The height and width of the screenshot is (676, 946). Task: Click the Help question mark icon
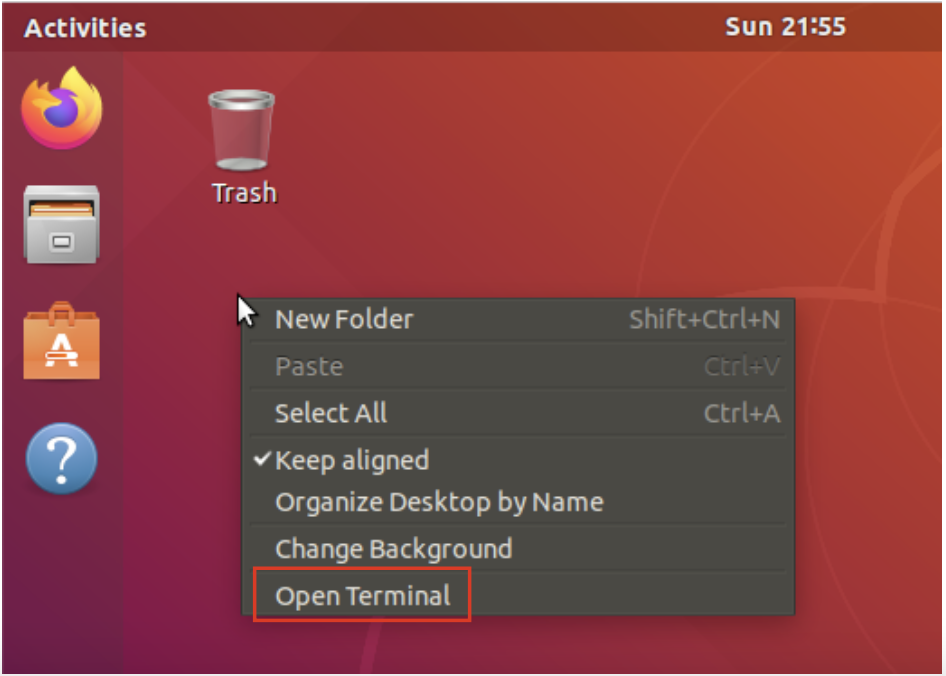pos(62,459)
